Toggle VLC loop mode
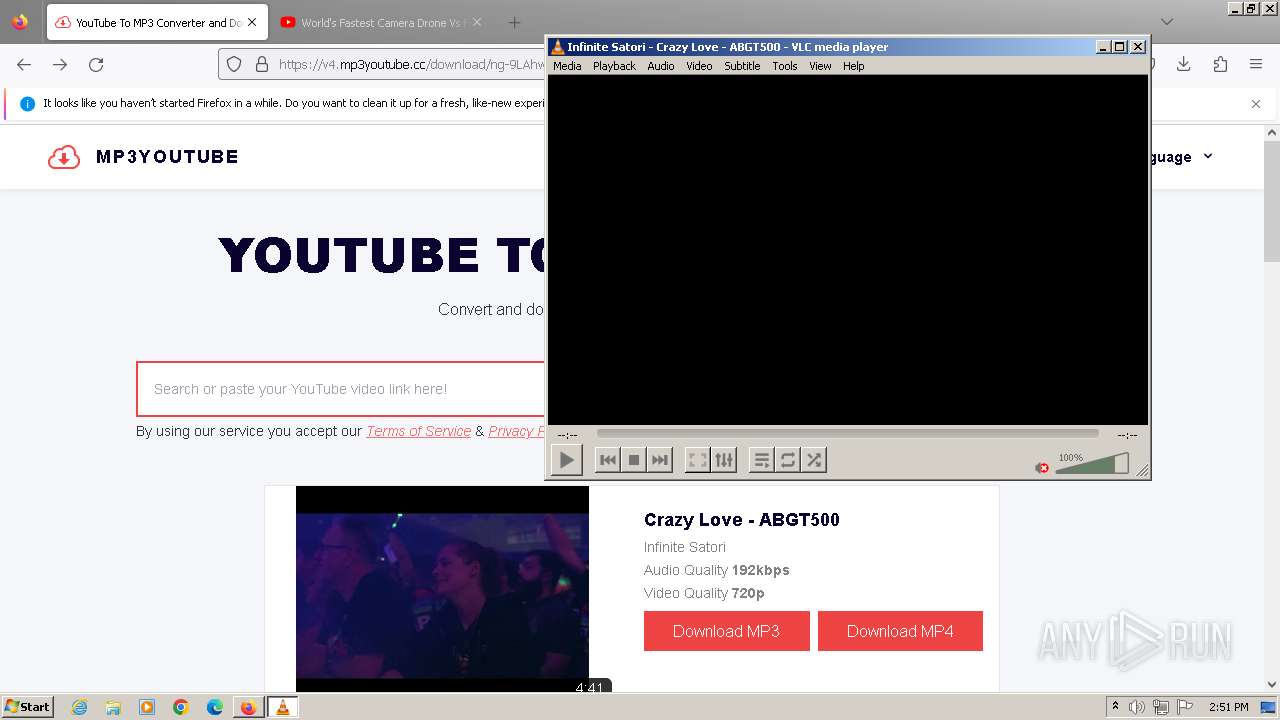This screenshot has height=720, width=1280. 788,460
